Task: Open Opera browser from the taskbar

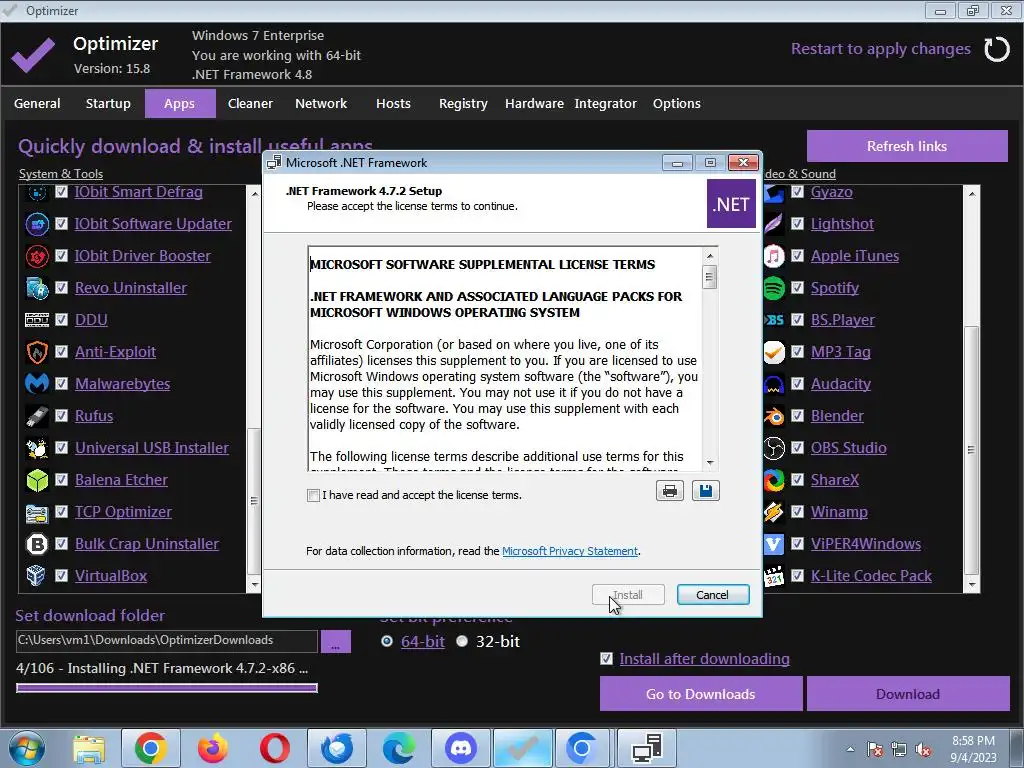Action: [275, 748]
